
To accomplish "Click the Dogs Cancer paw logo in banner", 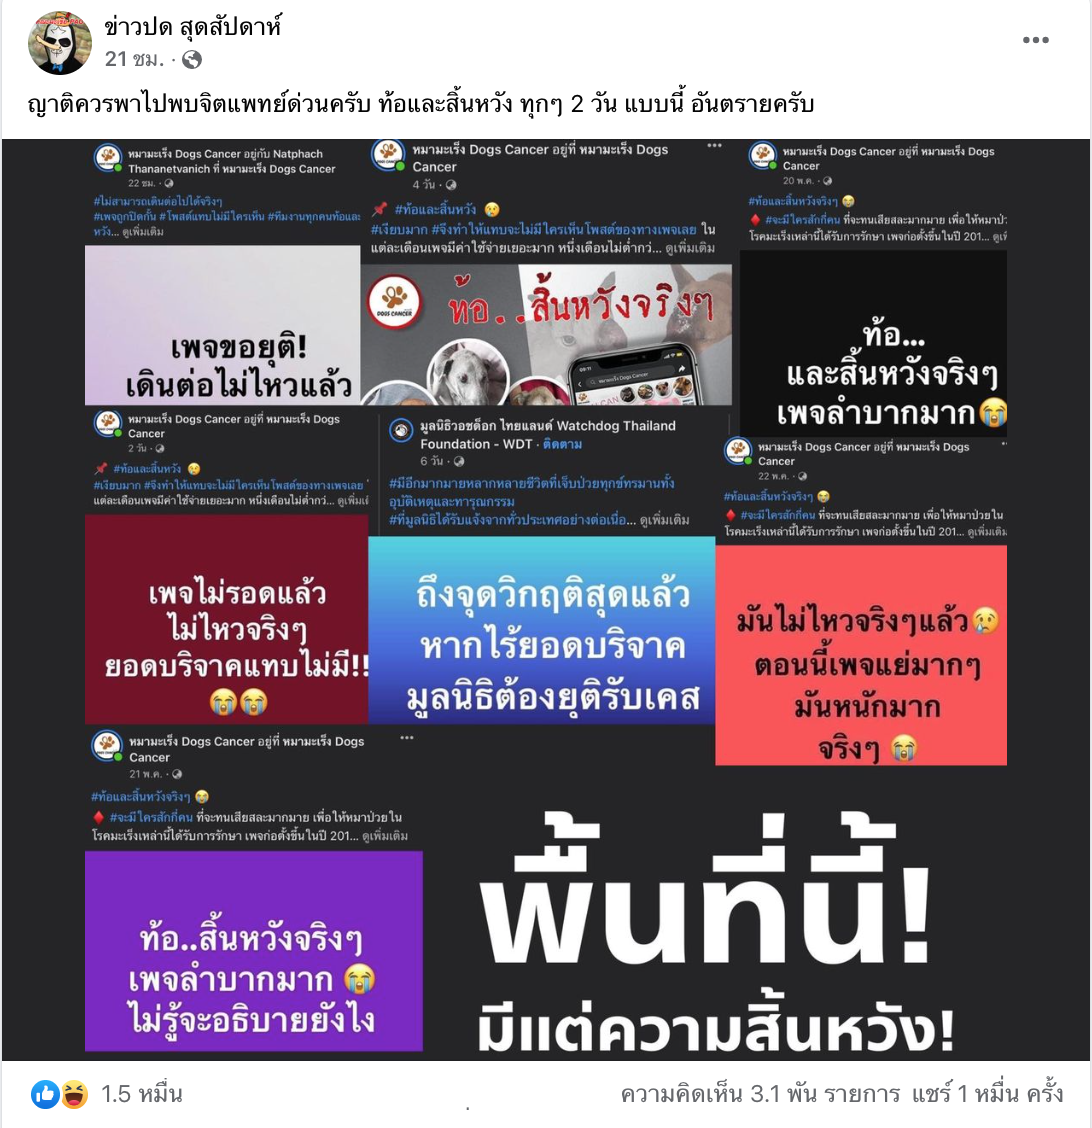I will point(394,302).
